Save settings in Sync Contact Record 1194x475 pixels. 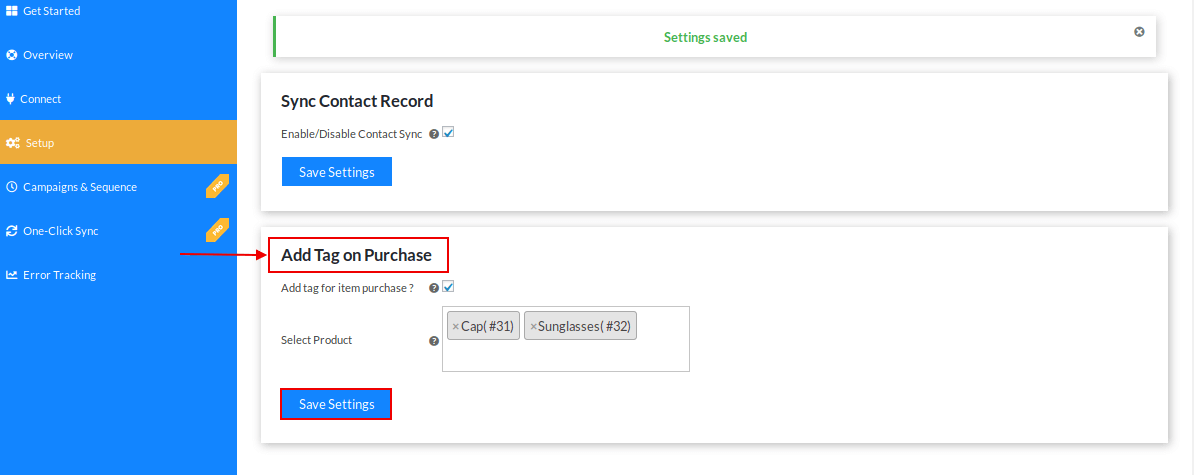coord(337,172)
